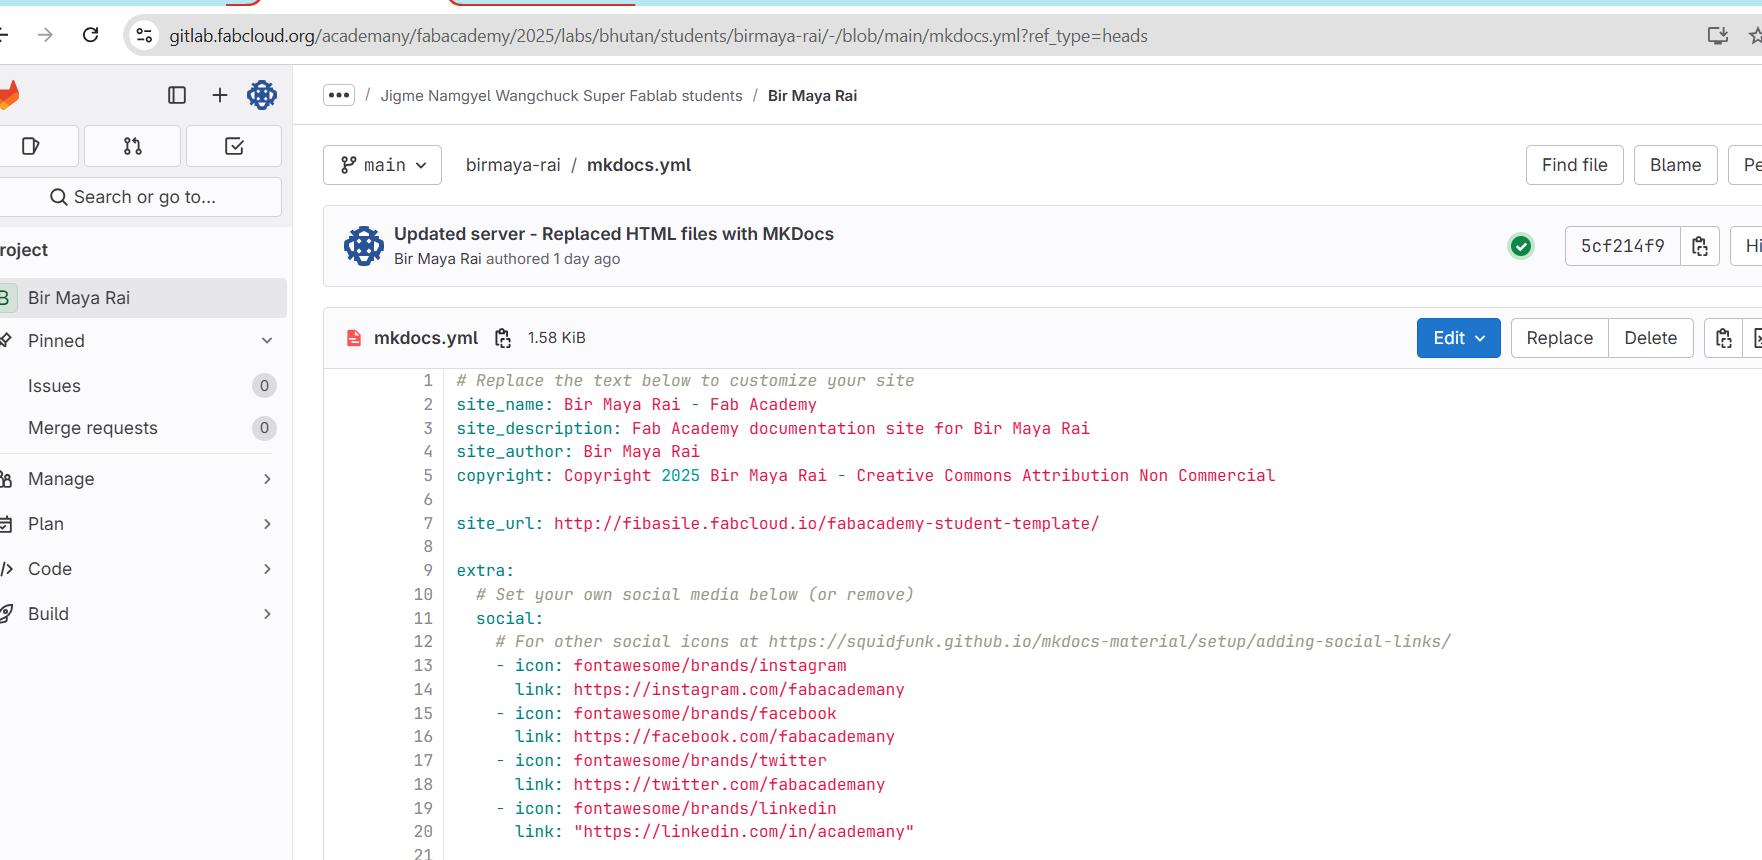The width and height of the screenshot is (1762, 860).
Task: Click 'fontawesome/brands/twitter' text
Action: point(700,761)
